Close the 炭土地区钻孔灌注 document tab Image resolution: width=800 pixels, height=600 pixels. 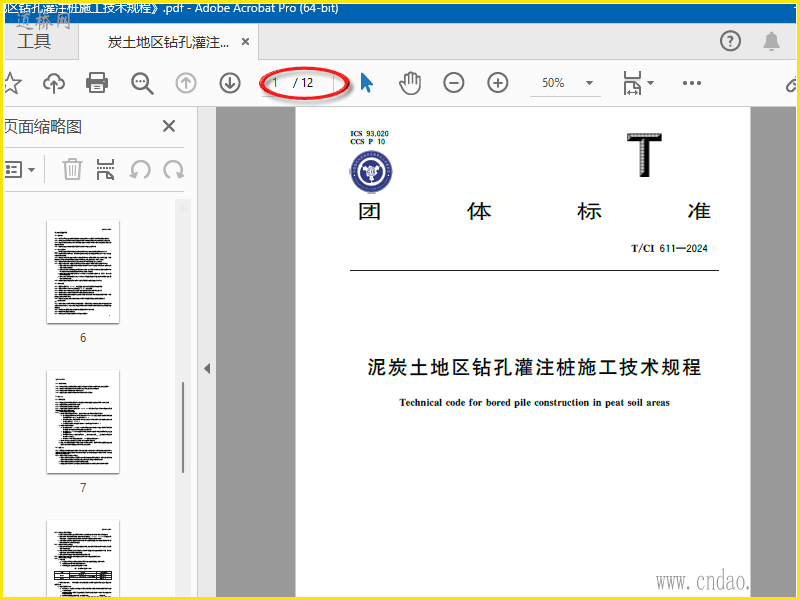click(x=245, y=41)
